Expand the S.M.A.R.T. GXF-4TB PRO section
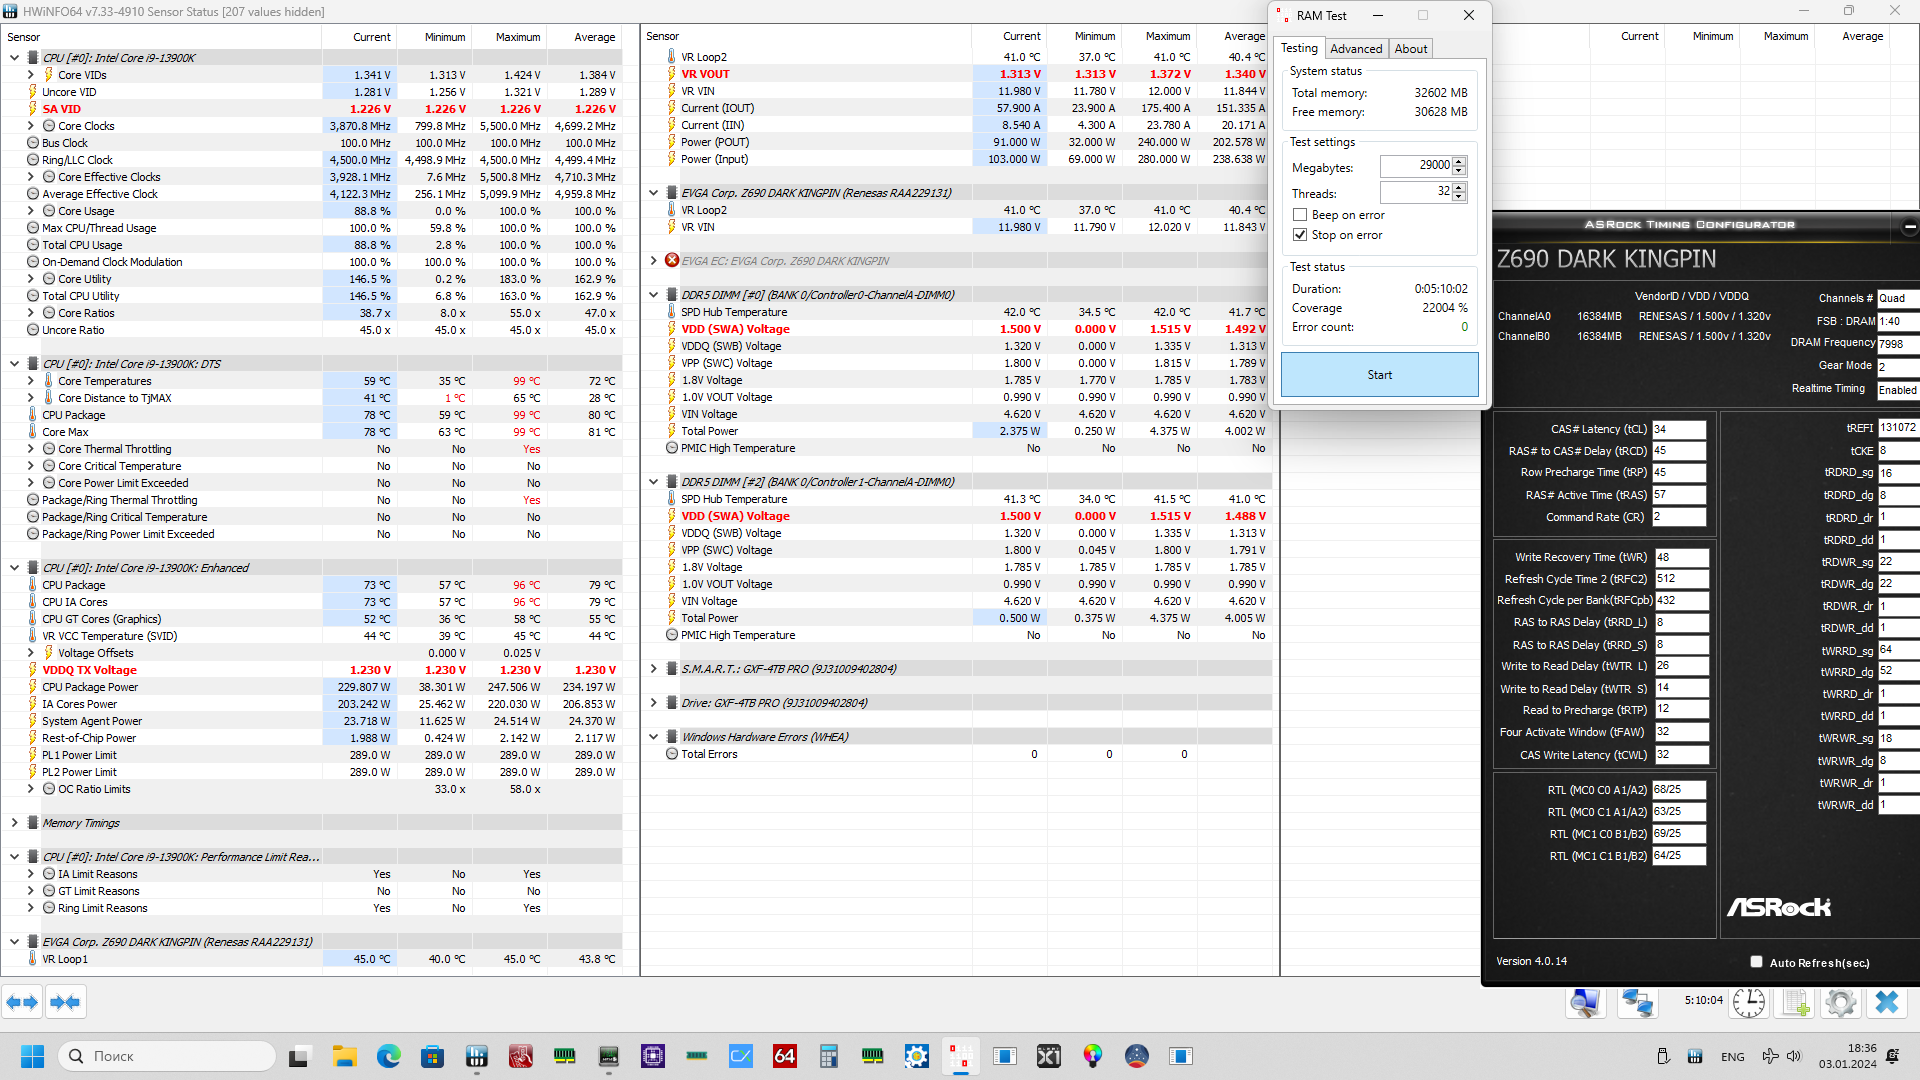 654,669
